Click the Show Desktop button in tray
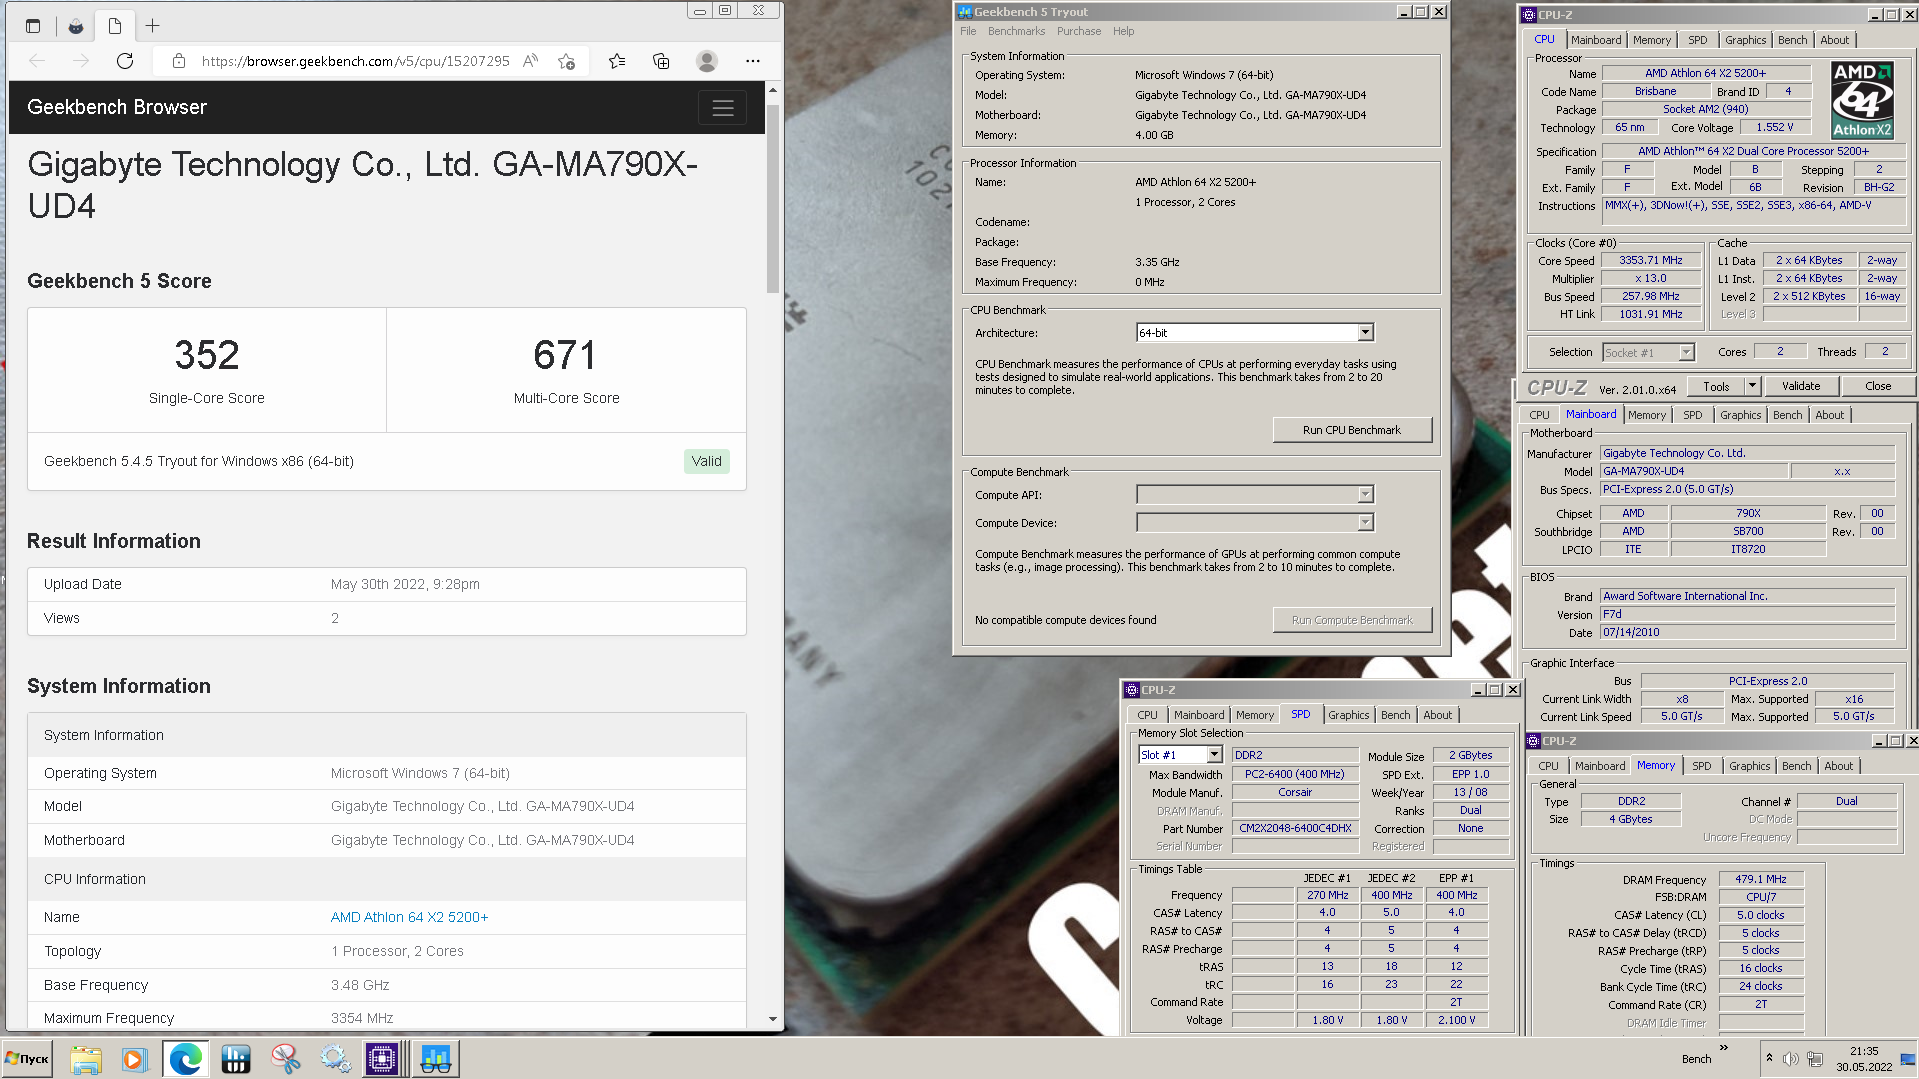The image size is (1919, 1079). 1909,1058
